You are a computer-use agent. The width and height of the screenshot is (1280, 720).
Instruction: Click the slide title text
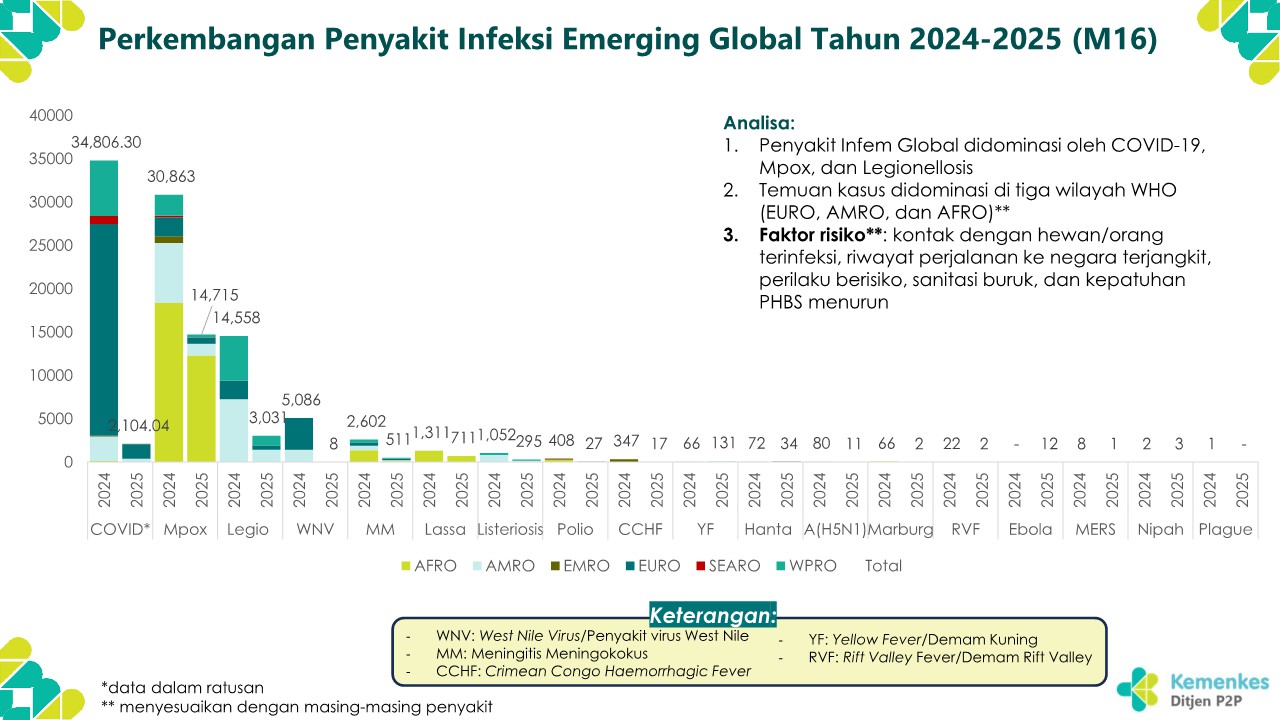(627, 39)
